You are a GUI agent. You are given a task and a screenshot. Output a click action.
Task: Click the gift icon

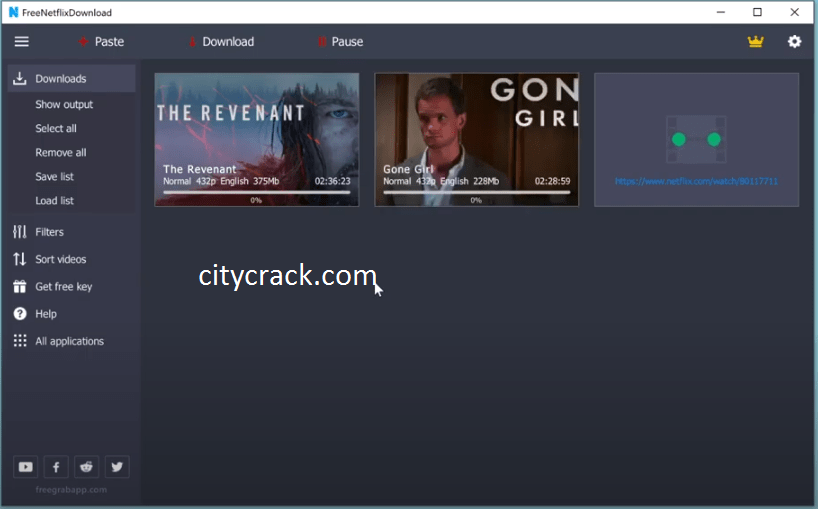(20, 286)
